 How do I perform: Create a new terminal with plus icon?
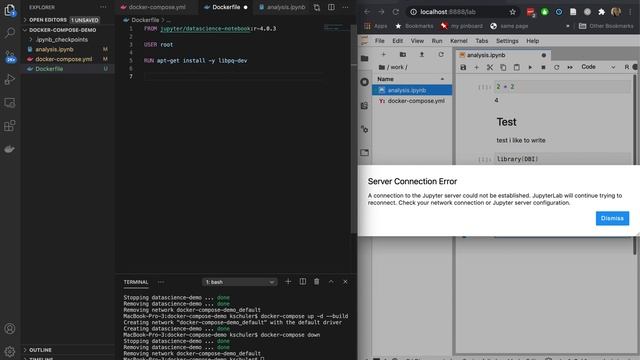tap(288, 282)
